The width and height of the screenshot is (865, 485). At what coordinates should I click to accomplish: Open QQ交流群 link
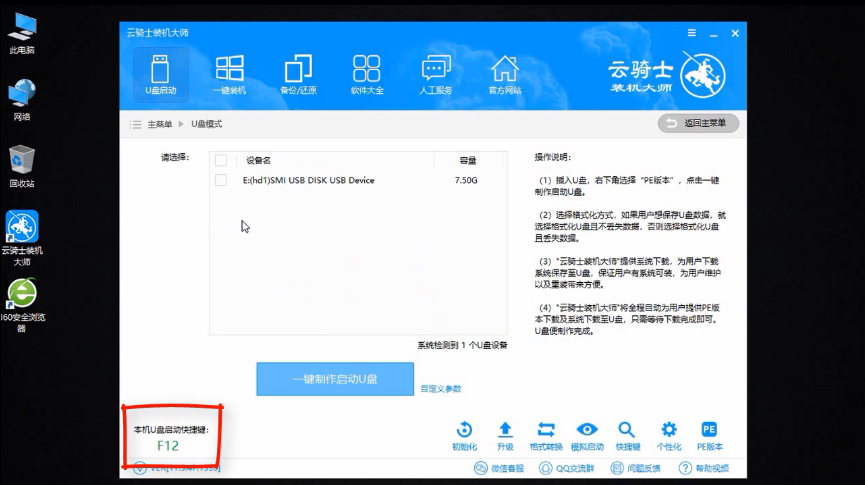coord(567,468)
